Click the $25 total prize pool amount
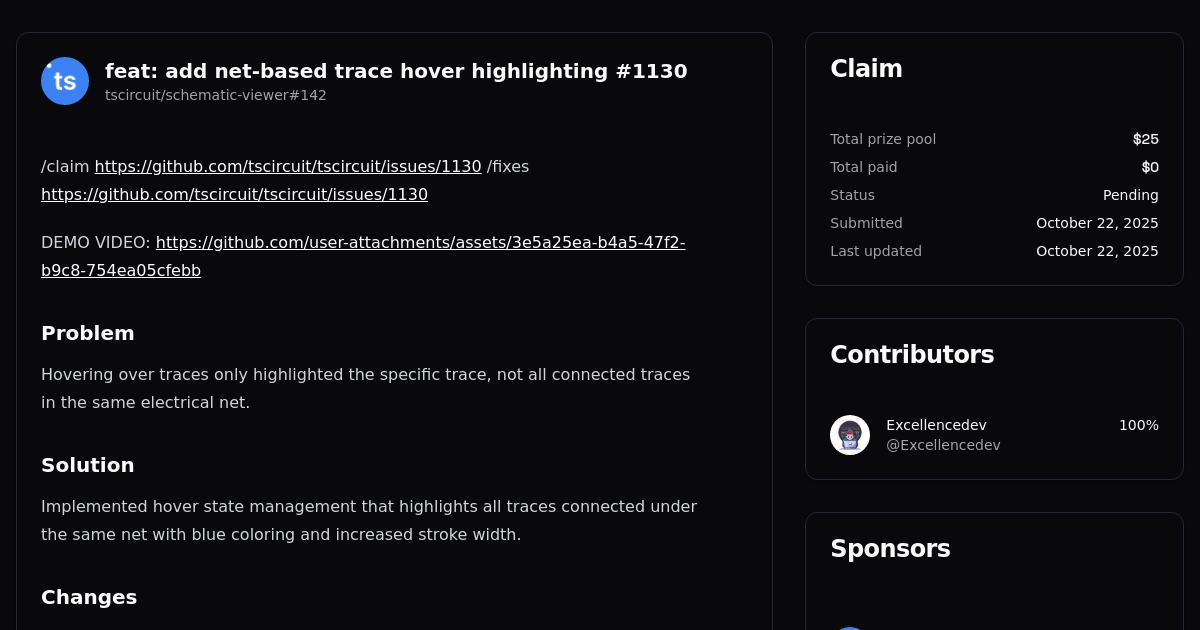 coord(1146,139)
